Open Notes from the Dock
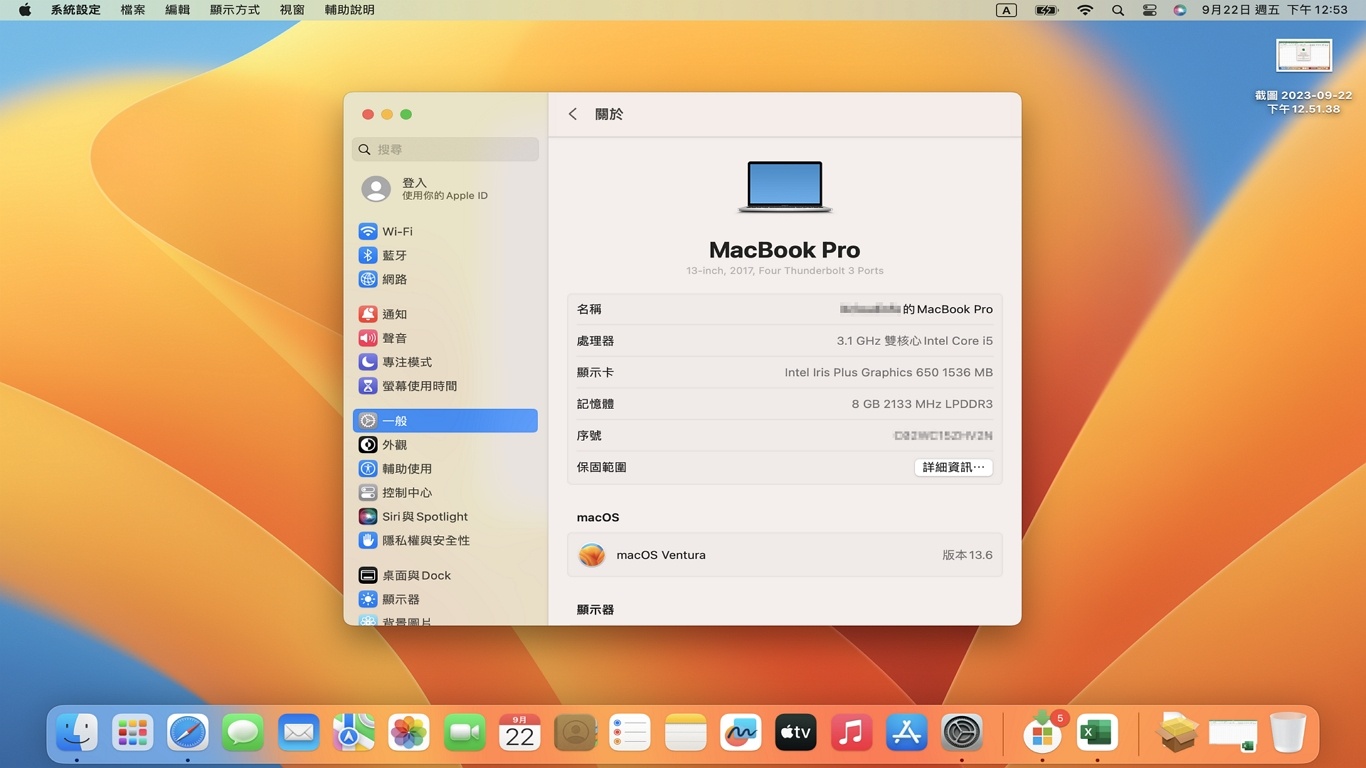The image size is (1366, 768). click(x=686, y=733)
